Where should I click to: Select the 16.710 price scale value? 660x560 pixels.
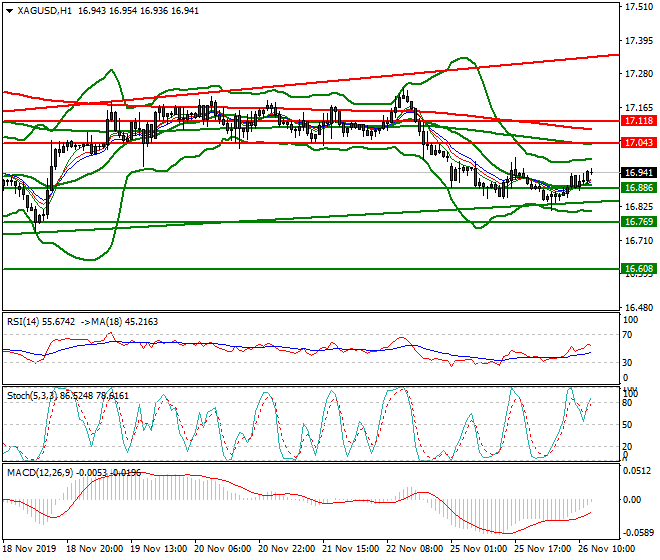tap(639, 241)
